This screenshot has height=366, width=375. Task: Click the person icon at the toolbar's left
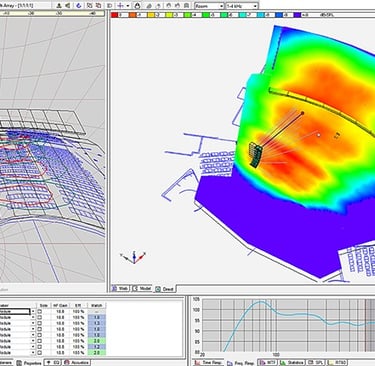point(59,5)
